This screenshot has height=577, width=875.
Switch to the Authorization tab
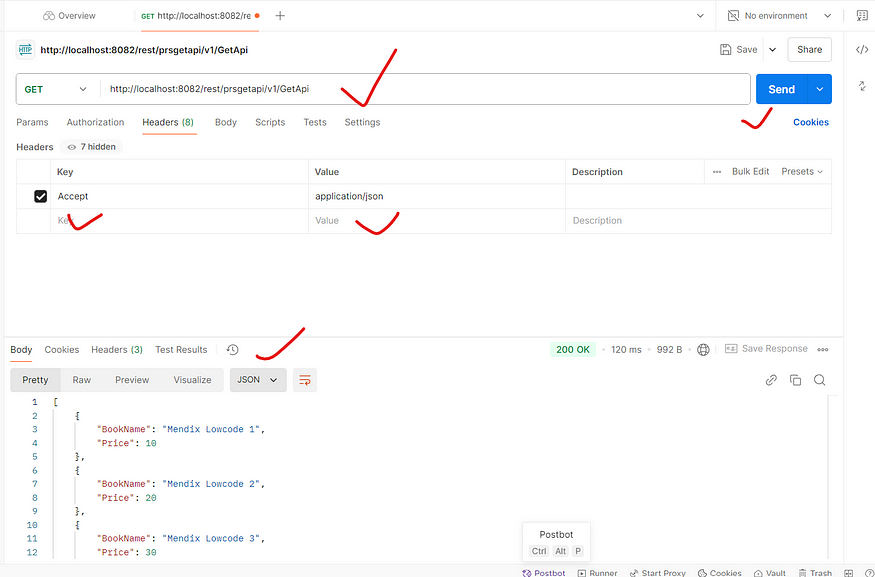[x=95, y=122]
